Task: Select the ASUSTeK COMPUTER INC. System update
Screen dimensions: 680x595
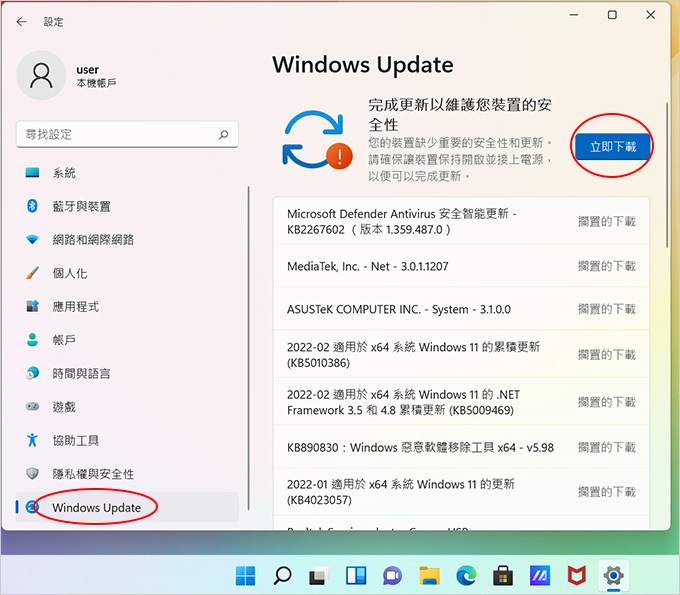Action: point(461,309)
